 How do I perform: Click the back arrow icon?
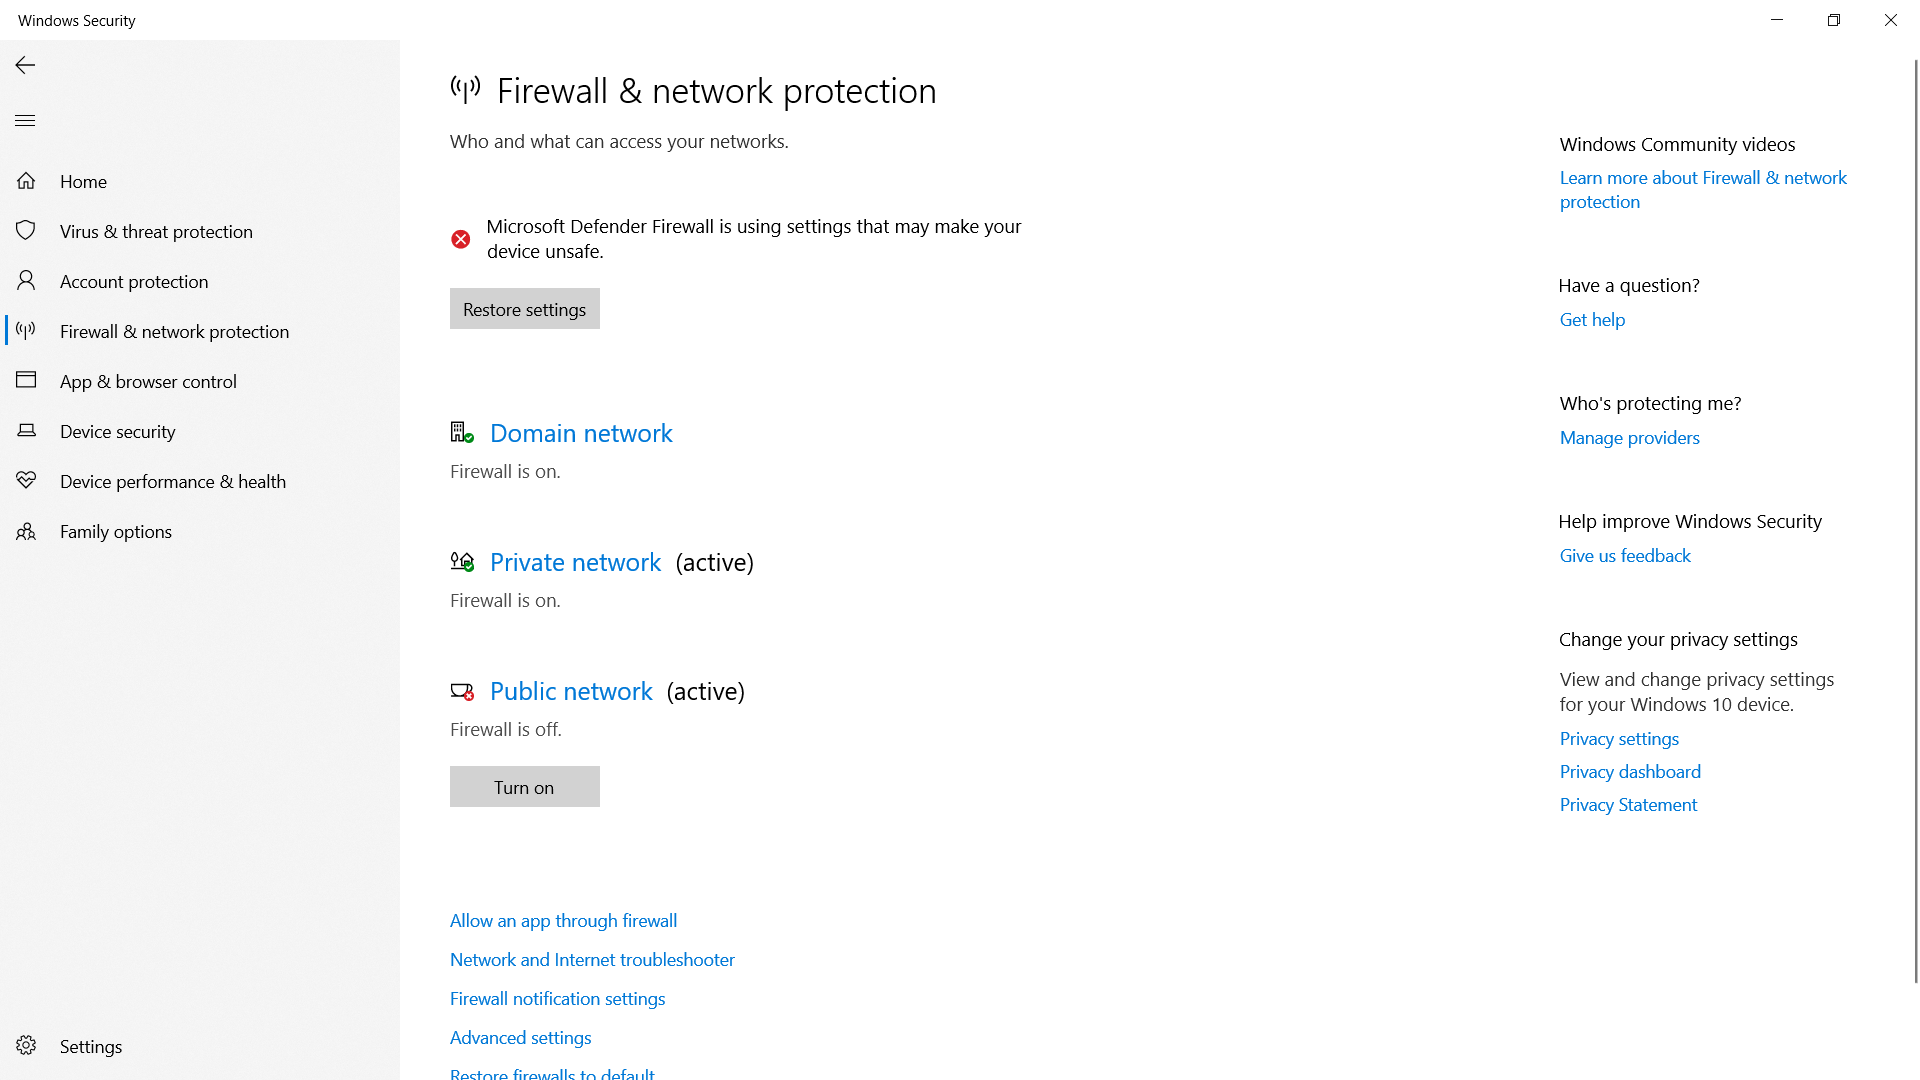(25, 65)
